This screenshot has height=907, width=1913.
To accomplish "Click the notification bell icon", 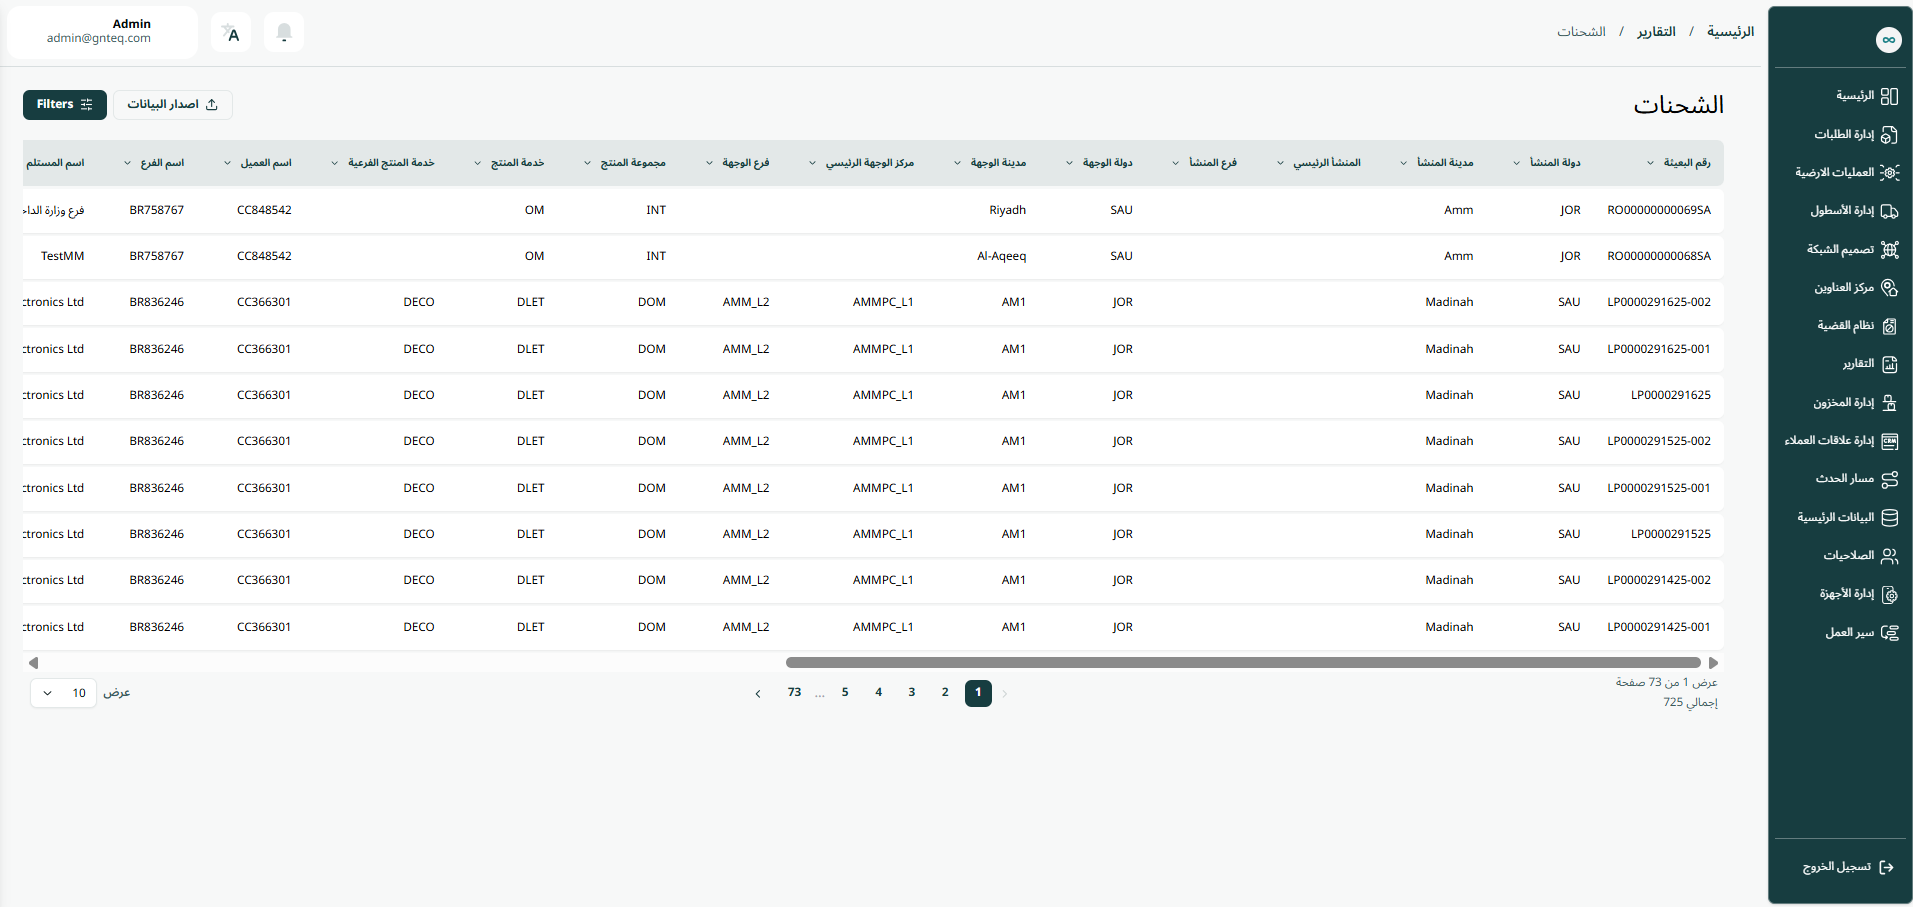I will (x=284, y=33).
